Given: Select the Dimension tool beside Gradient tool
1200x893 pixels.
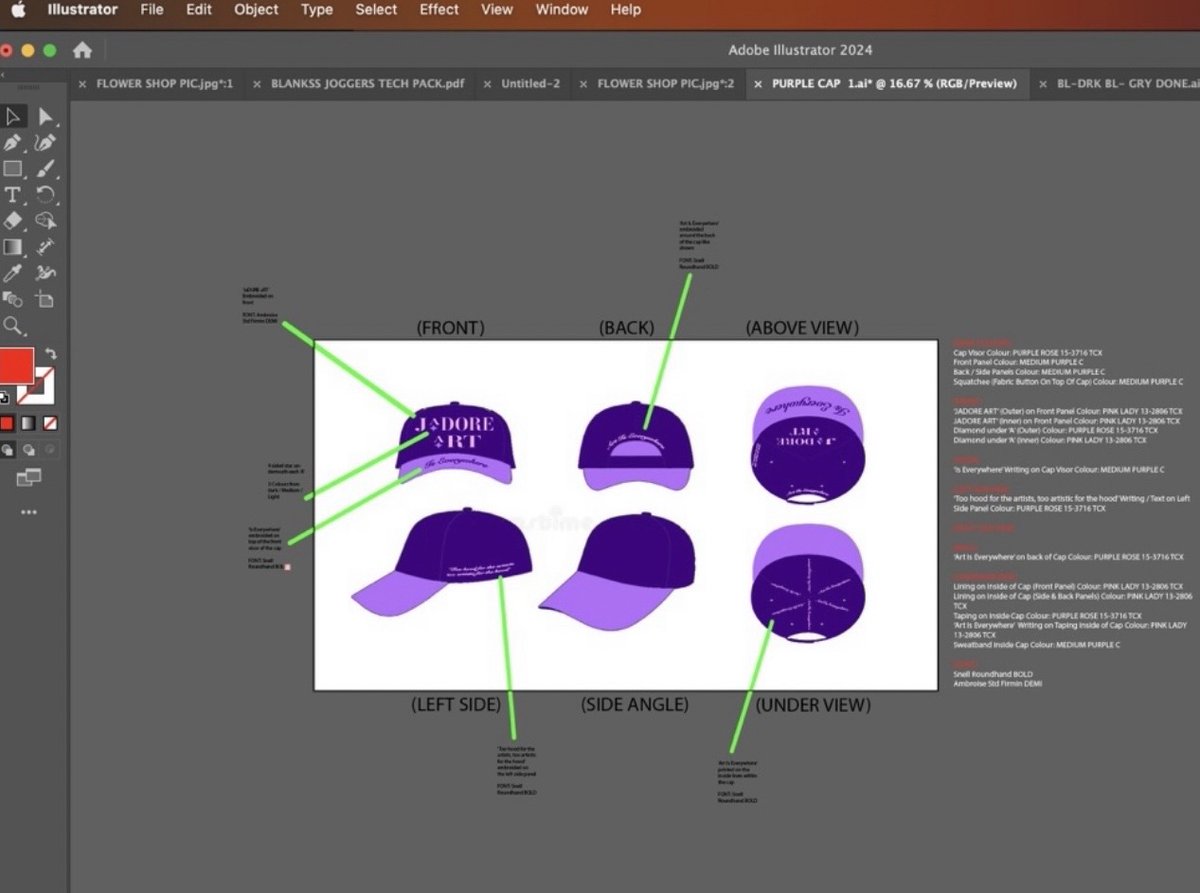Looking at the screenshot, I should pos(45,247).
